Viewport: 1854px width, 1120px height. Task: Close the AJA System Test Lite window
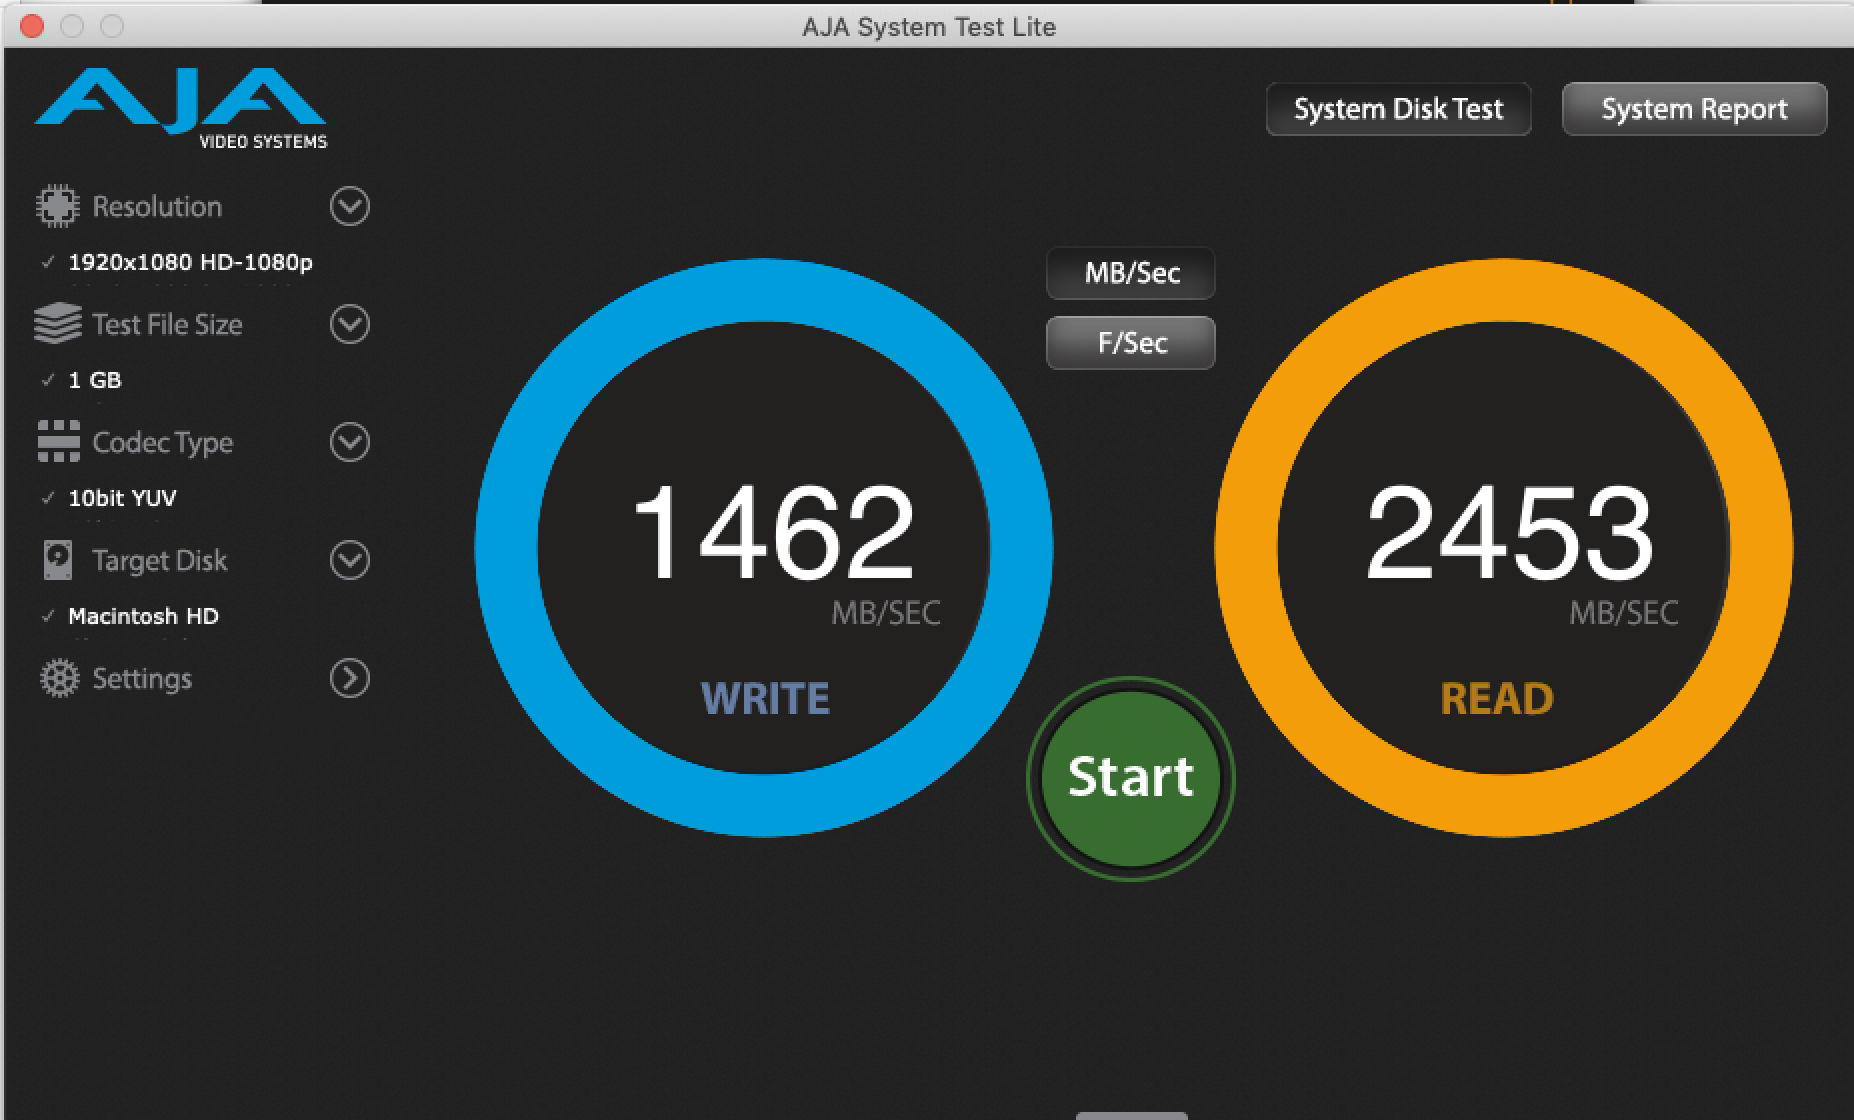point(32,26)
